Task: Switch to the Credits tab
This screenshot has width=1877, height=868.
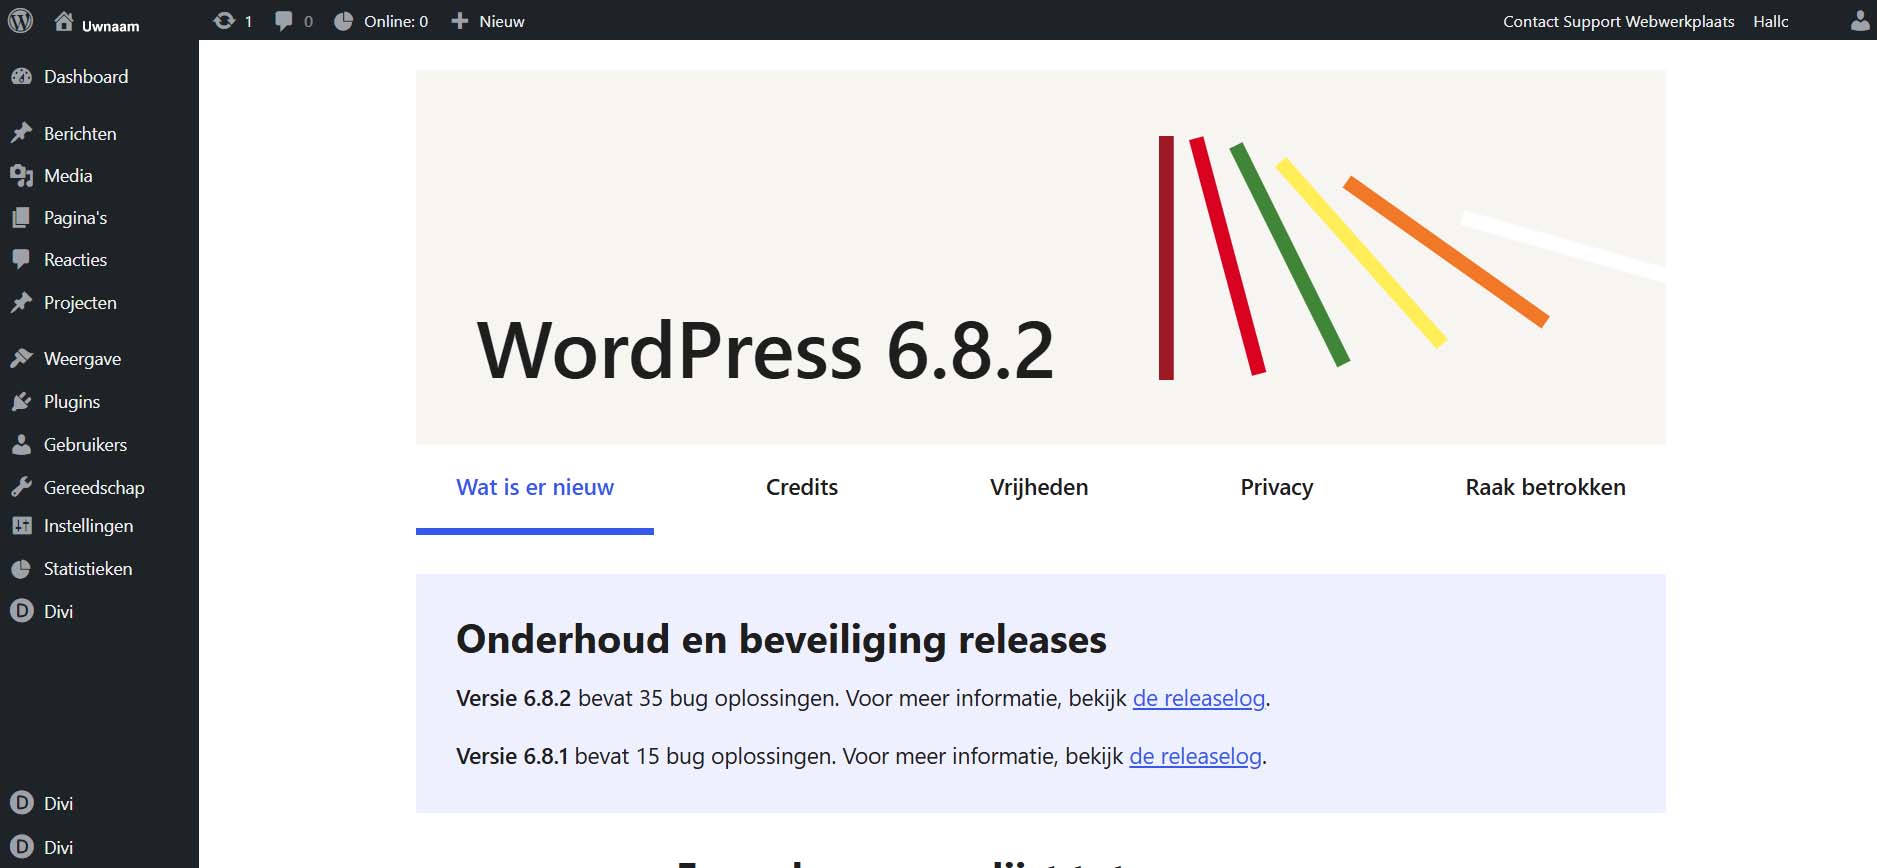Action: [x=802, y=488]
